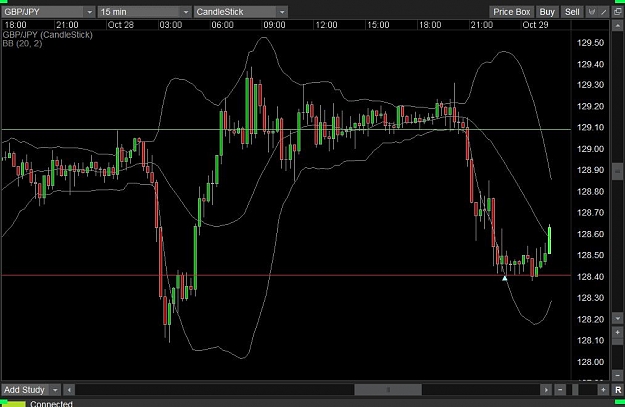Click the 03:00 time axis label
625x407 pixels.
[171, 25]
